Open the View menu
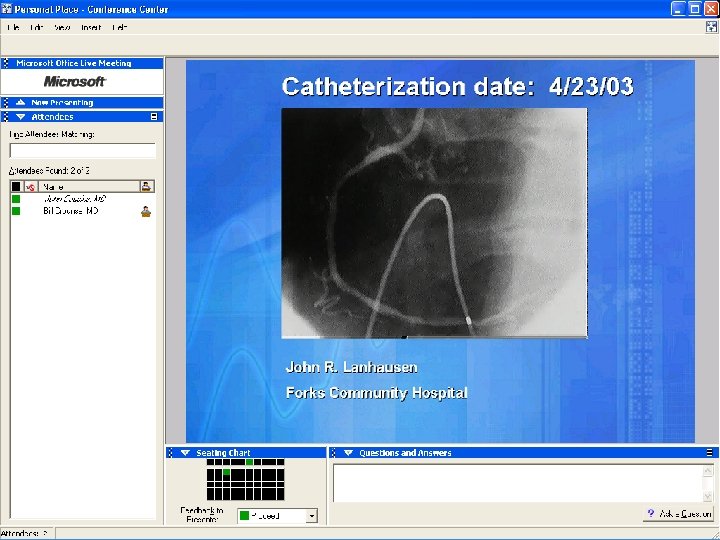The height and width of the screenshot is (540, 720). point(62,28)
